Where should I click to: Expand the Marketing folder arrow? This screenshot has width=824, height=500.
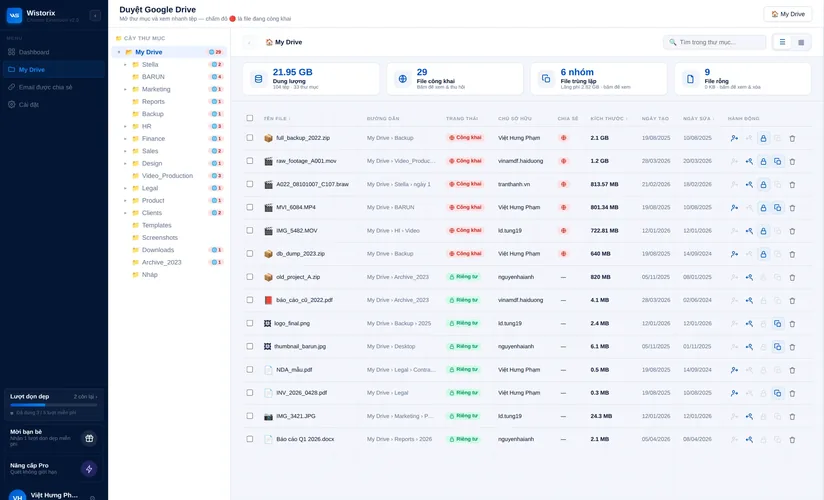point(125,89)
